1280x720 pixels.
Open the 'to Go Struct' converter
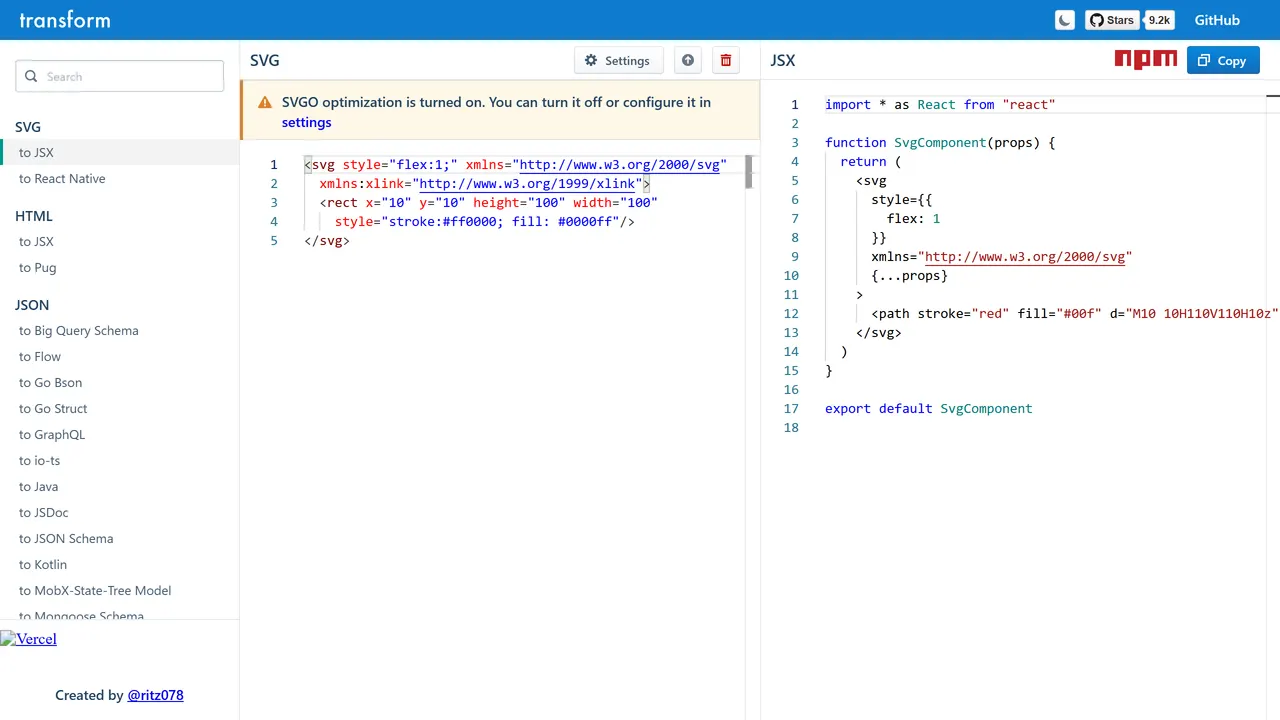120,408
